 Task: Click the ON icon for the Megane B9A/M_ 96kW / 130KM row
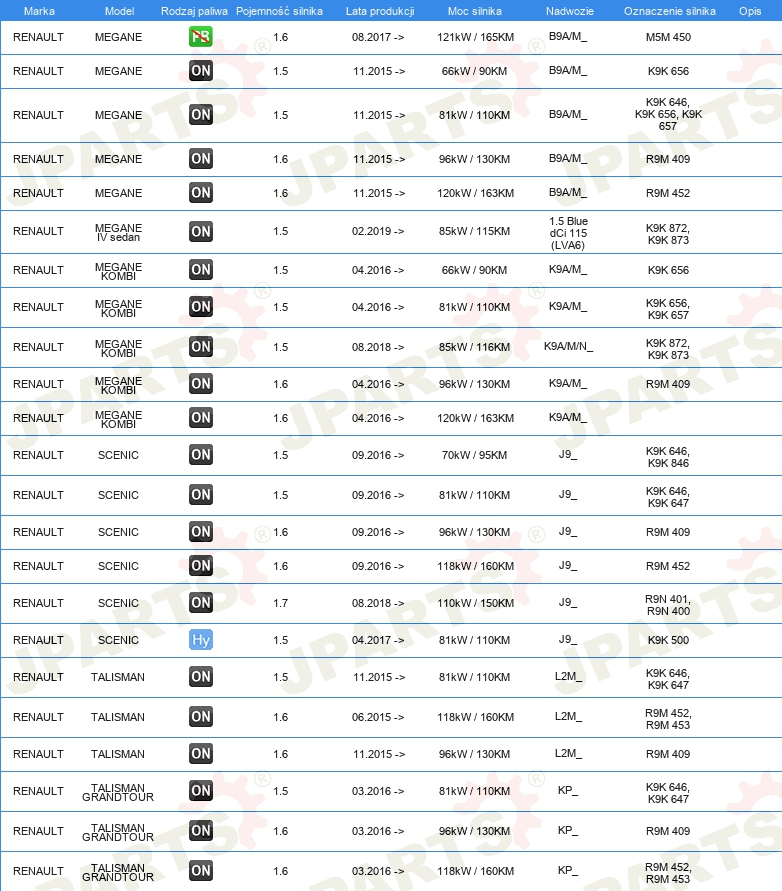201,159
